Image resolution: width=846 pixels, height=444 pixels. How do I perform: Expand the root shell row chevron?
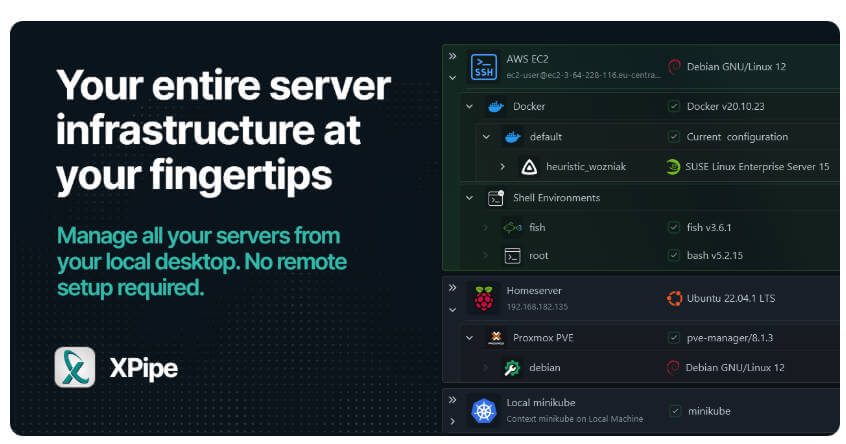pos(486,255)
